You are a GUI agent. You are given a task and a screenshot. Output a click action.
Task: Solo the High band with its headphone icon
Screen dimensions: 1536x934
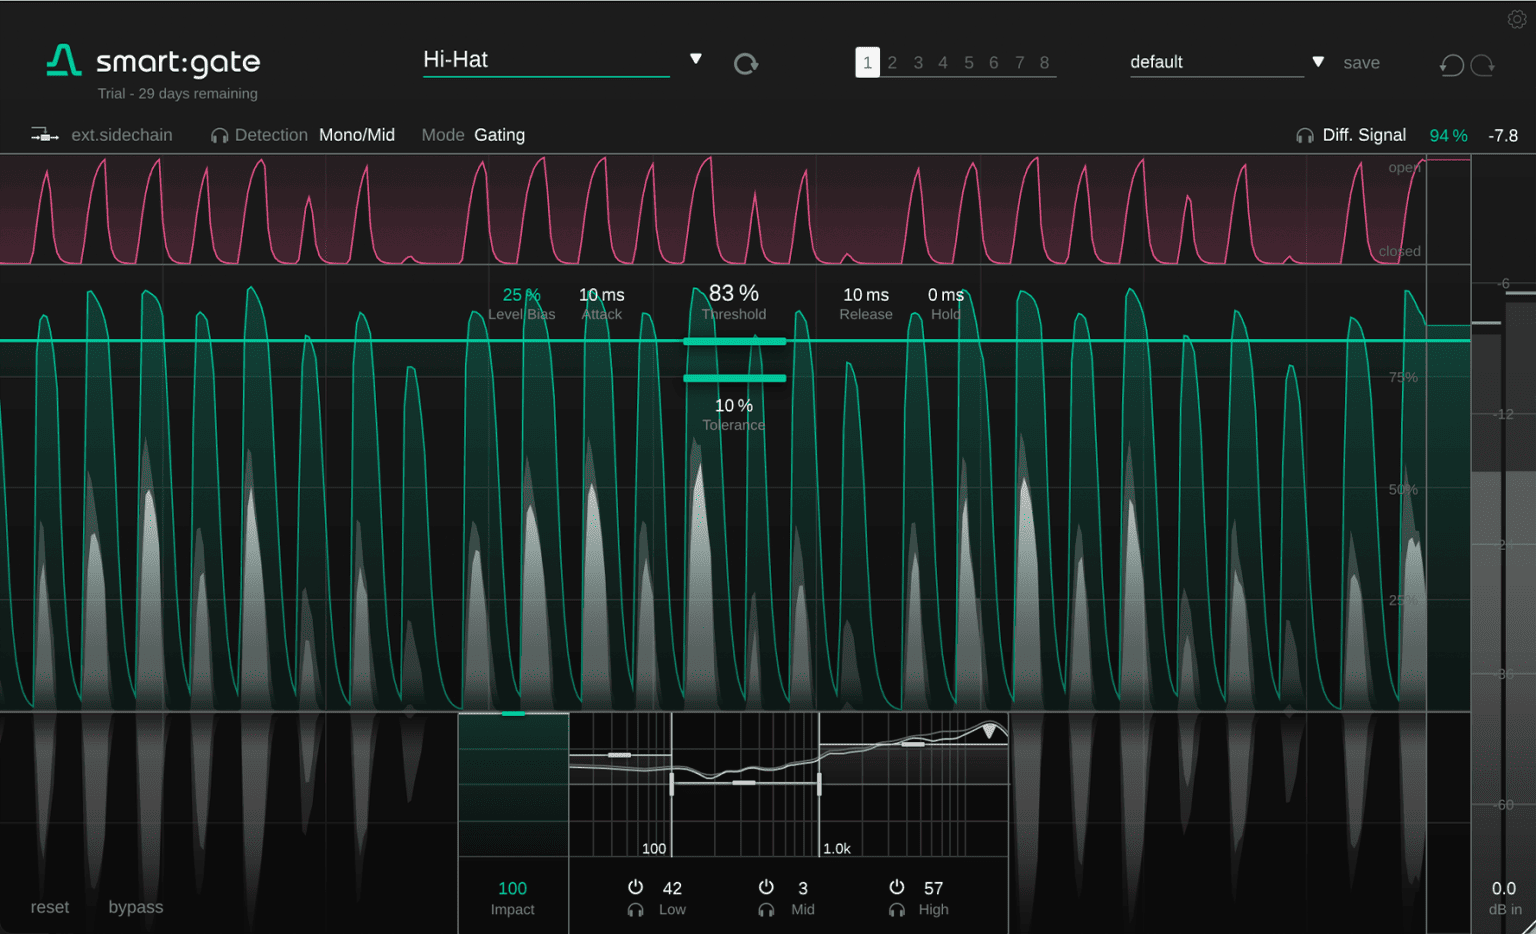[897, 909]
